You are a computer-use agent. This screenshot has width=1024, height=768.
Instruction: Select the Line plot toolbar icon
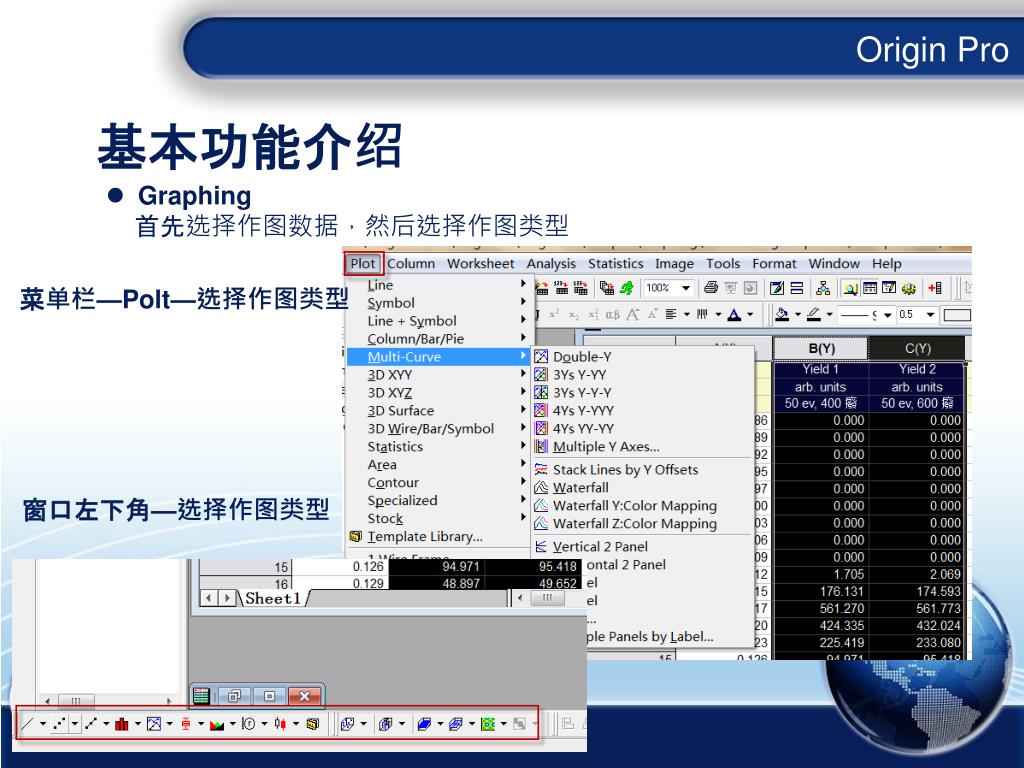click(29, 724)
